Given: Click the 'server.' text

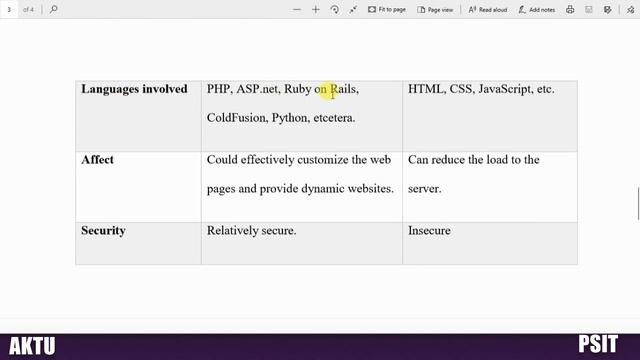Looking at the screenshot, I should 424,189.
